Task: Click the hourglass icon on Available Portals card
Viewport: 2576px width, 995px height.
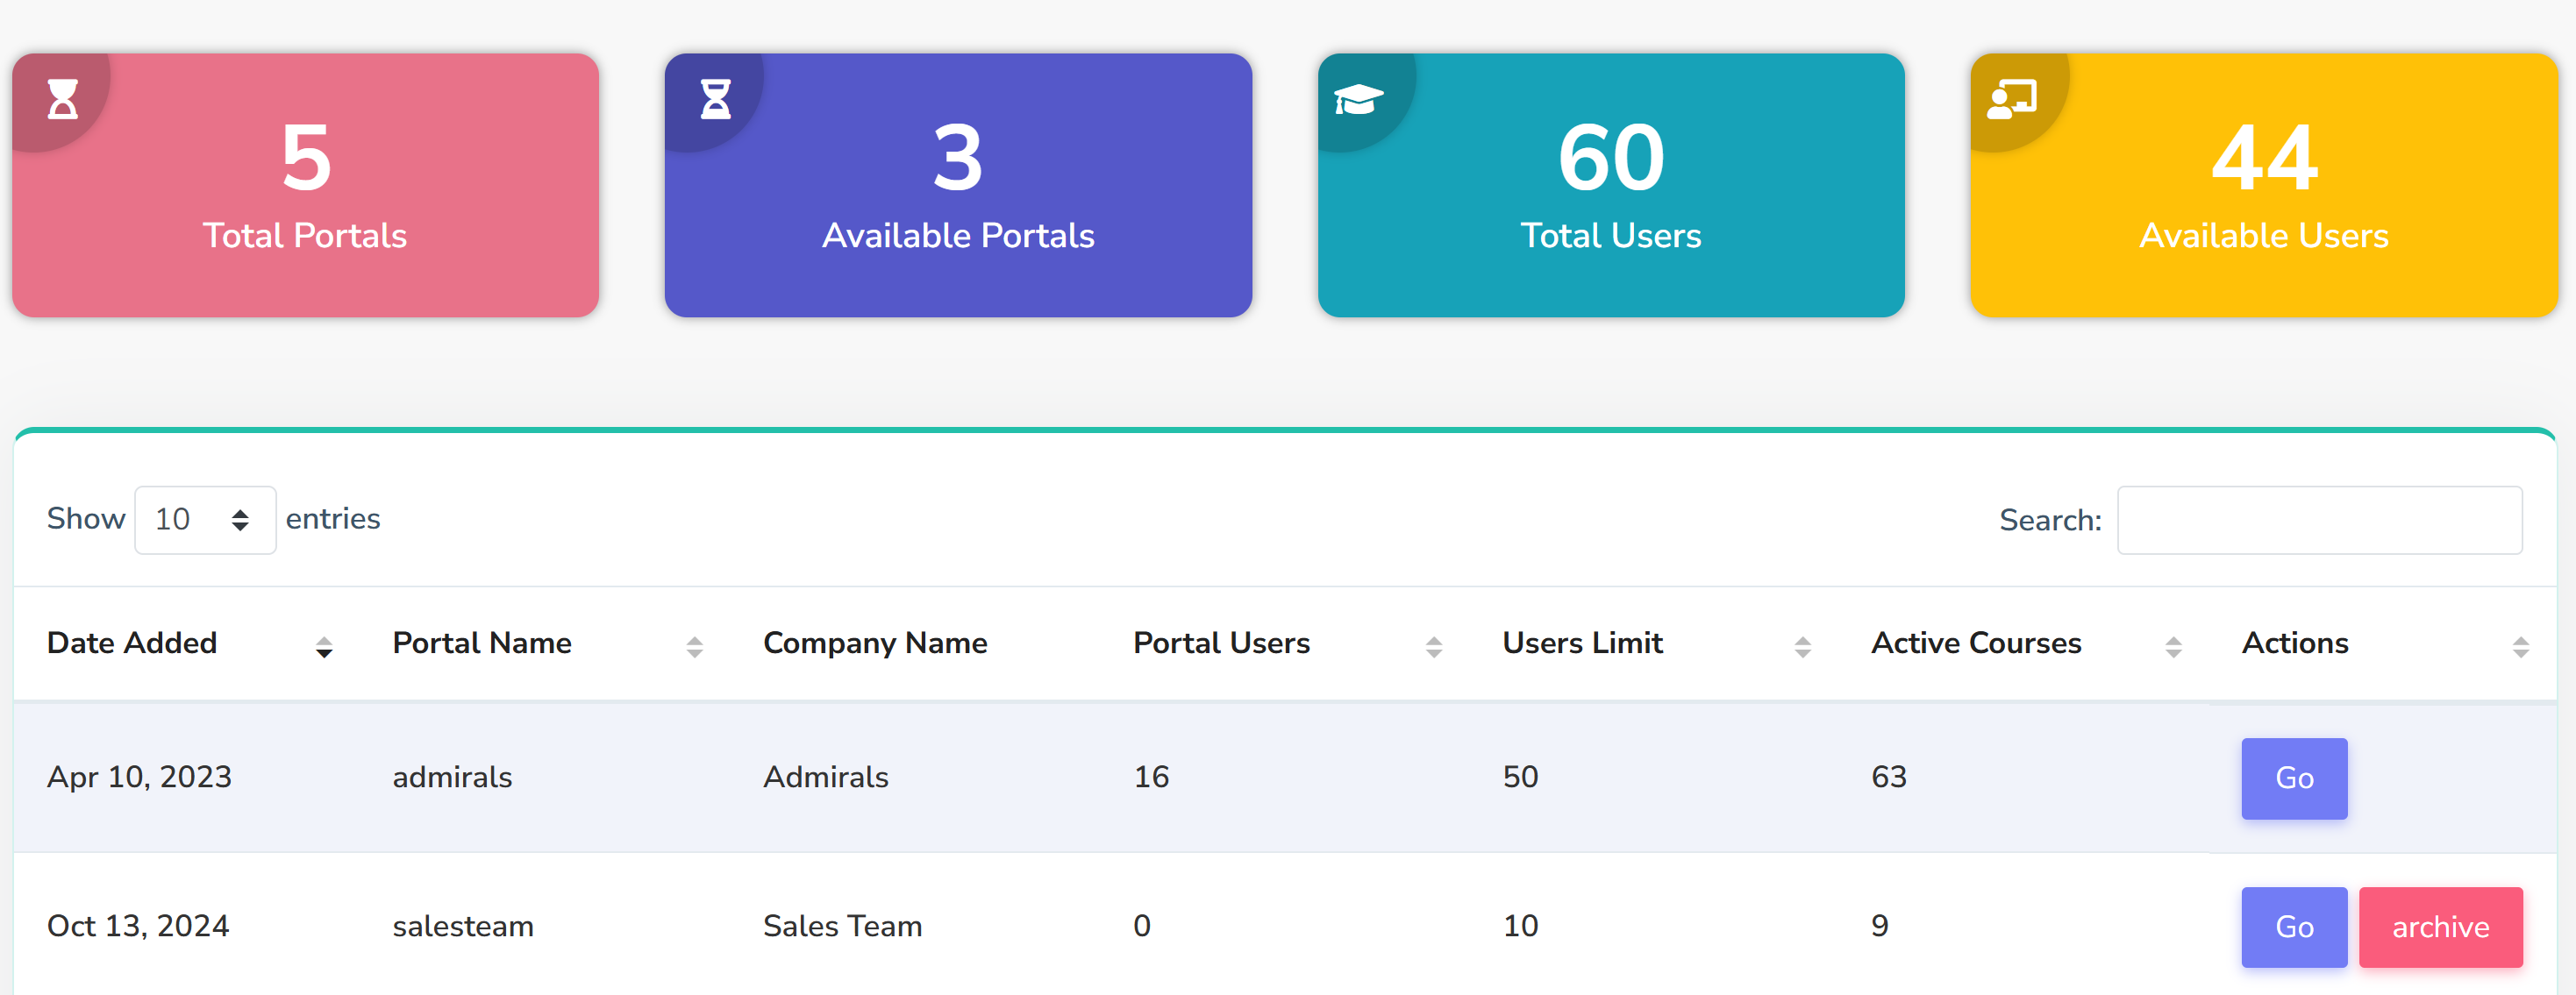Action: (x=715, y=99)
